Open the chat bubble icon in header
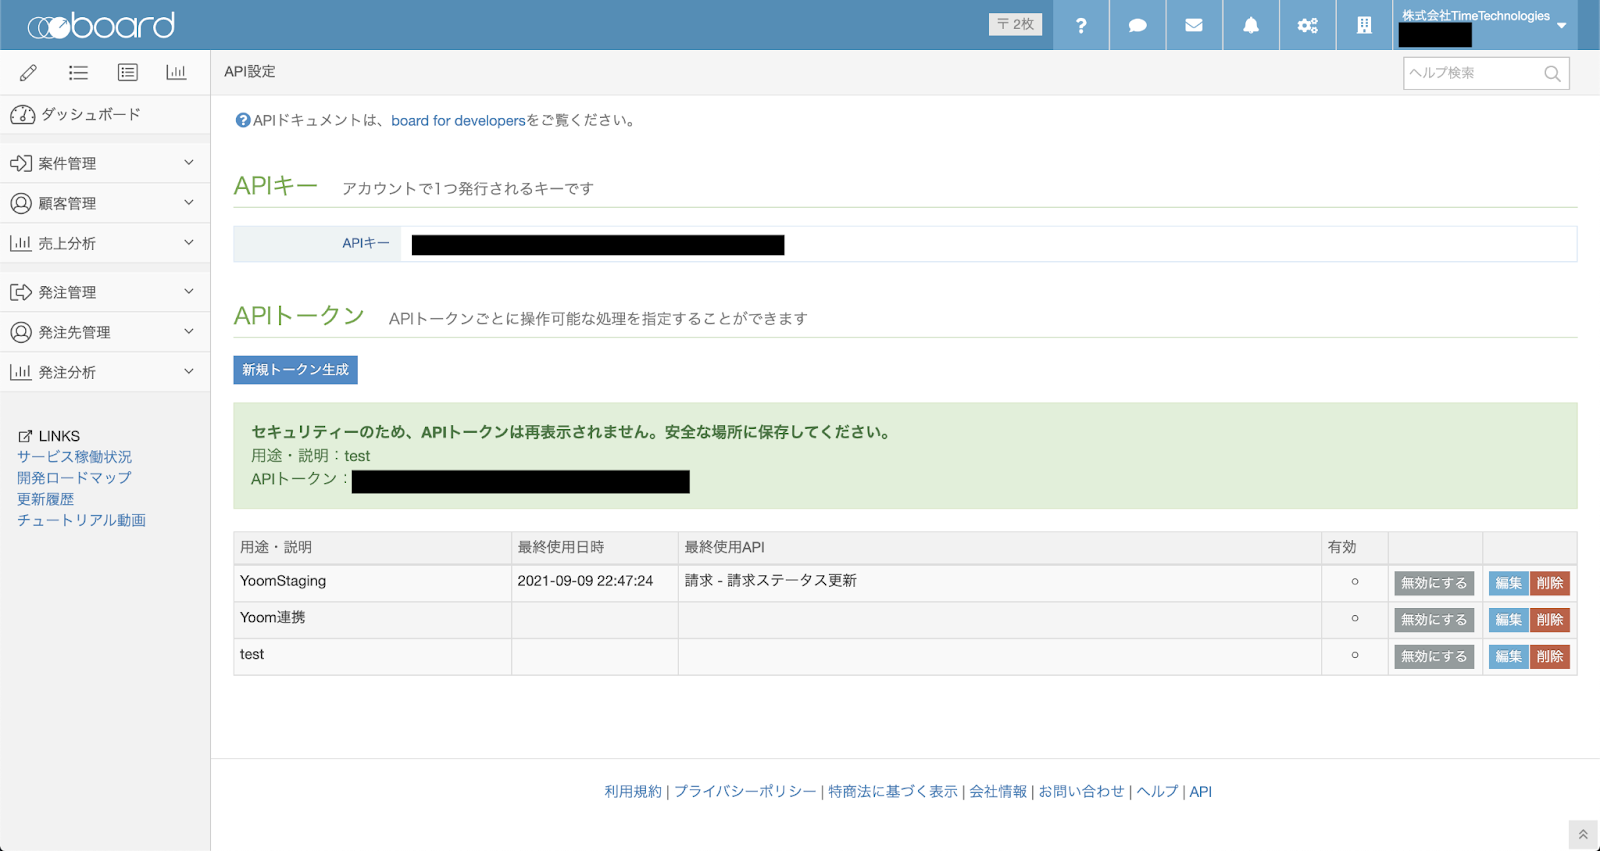Viewport: 1600px width, 851px height. [1137, 25]
